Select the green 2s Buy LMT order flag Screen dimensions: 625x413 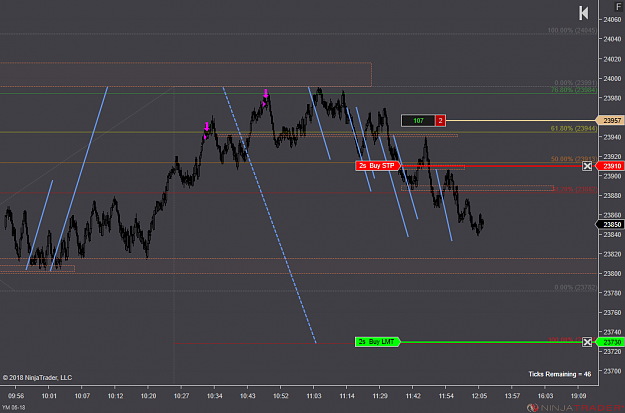377,342
